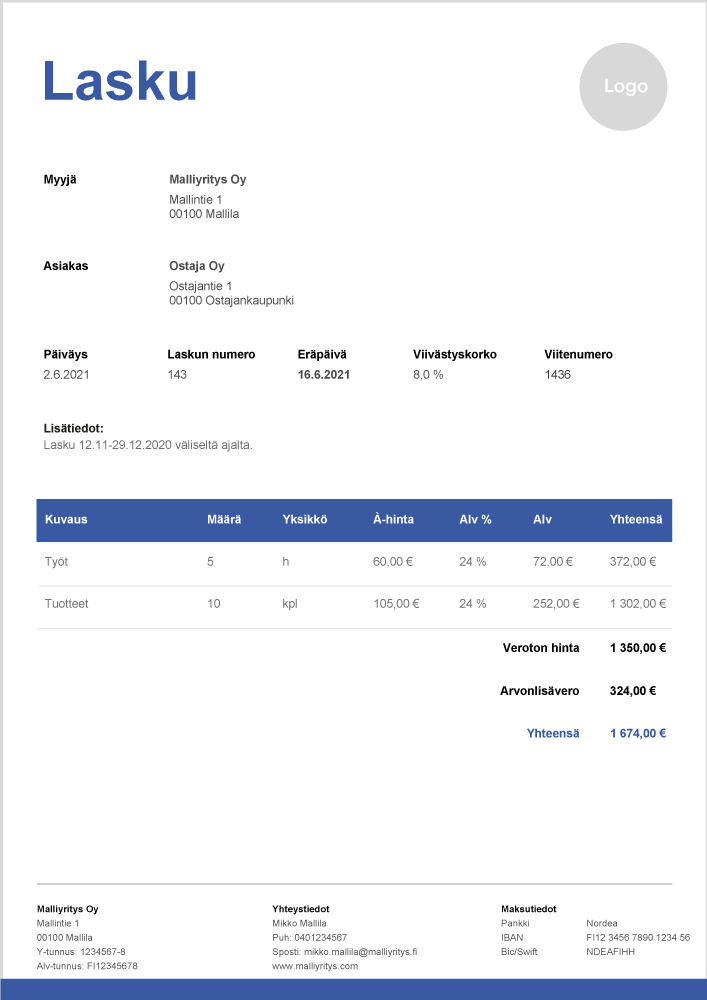
Task: Click the Yksikkö column header
Action: pos(304,520)
